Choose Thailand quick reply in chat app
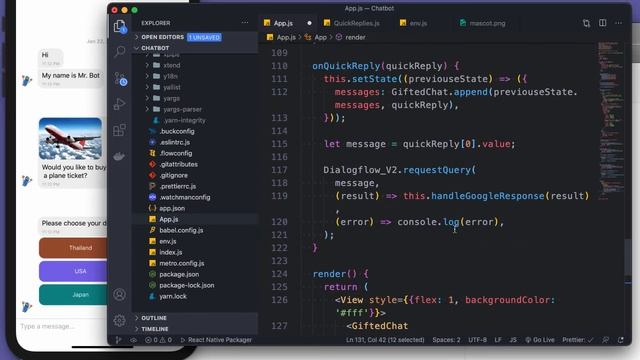 pyautogui.click(x=73, y=248)
